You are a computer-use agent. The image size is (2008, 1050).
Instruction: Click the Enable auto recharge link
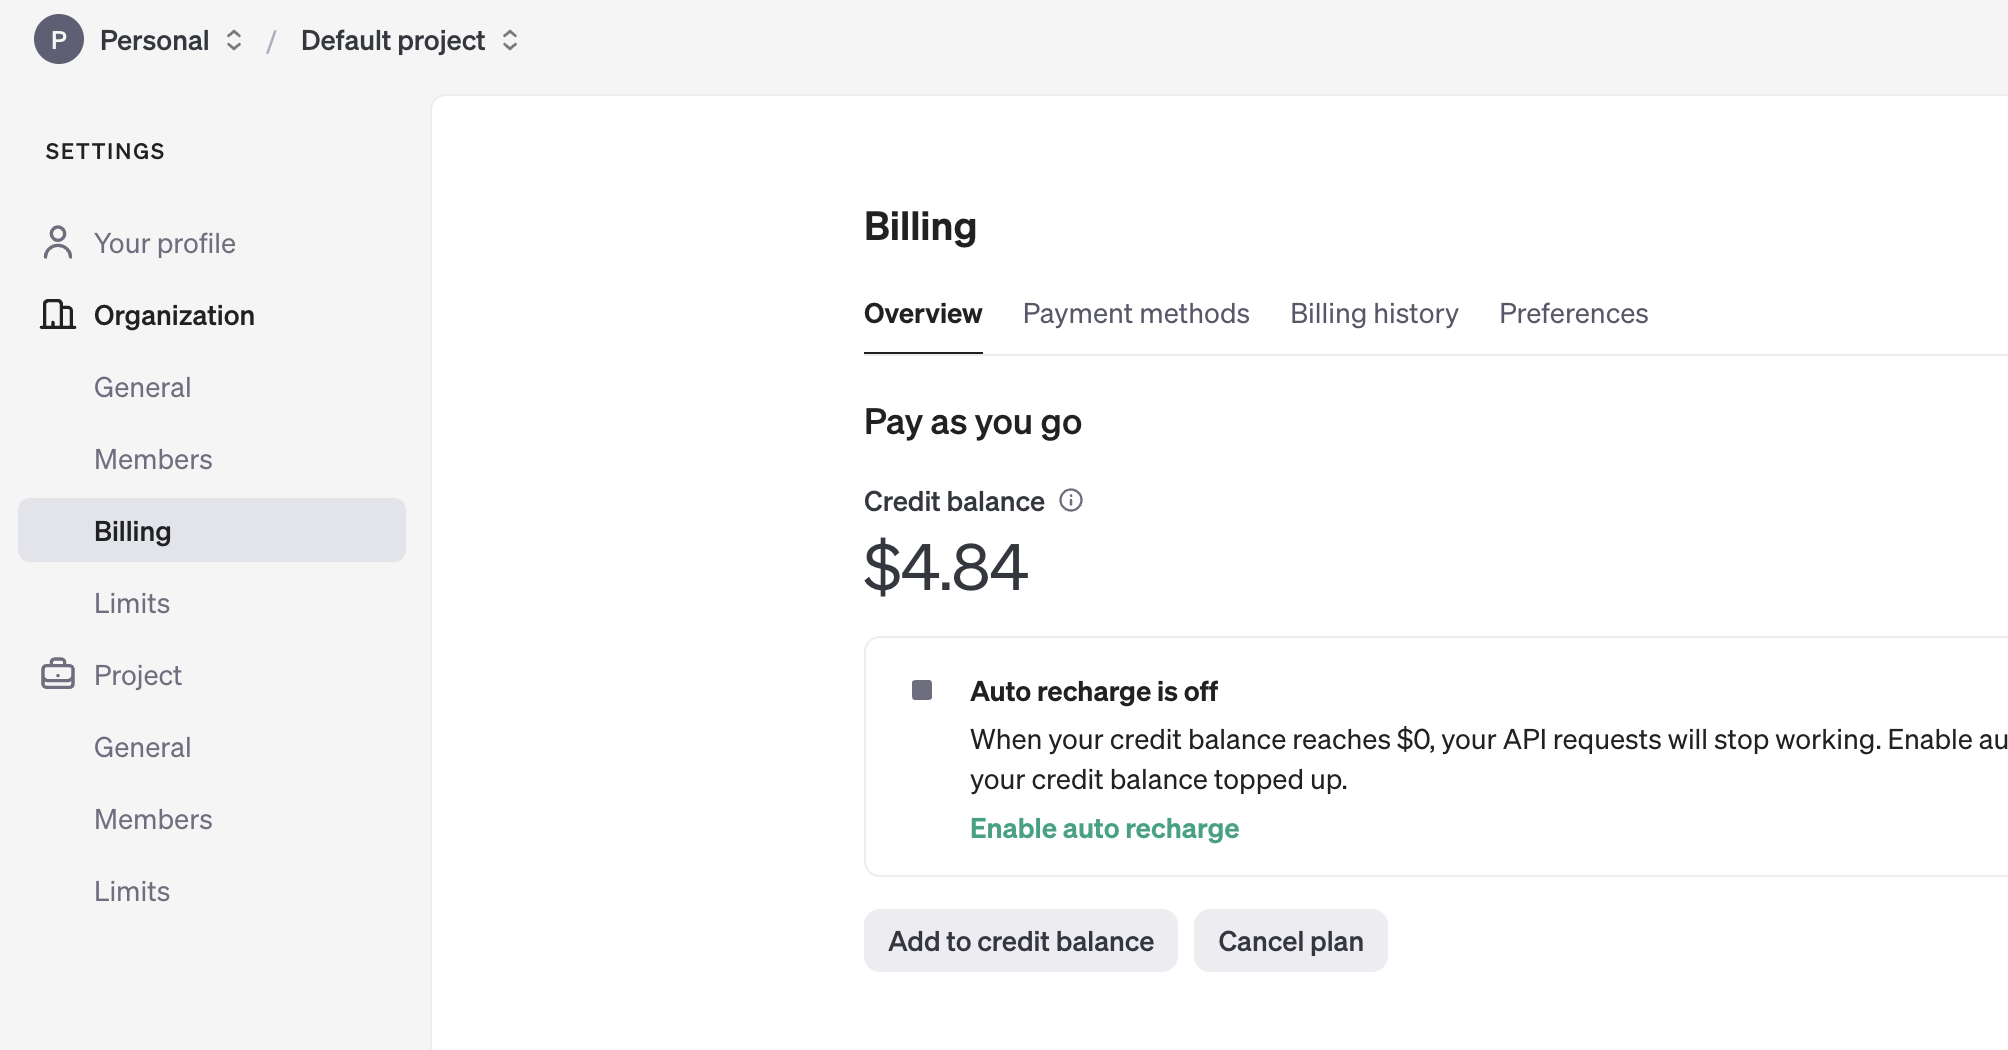click(x=1104, y=828)
